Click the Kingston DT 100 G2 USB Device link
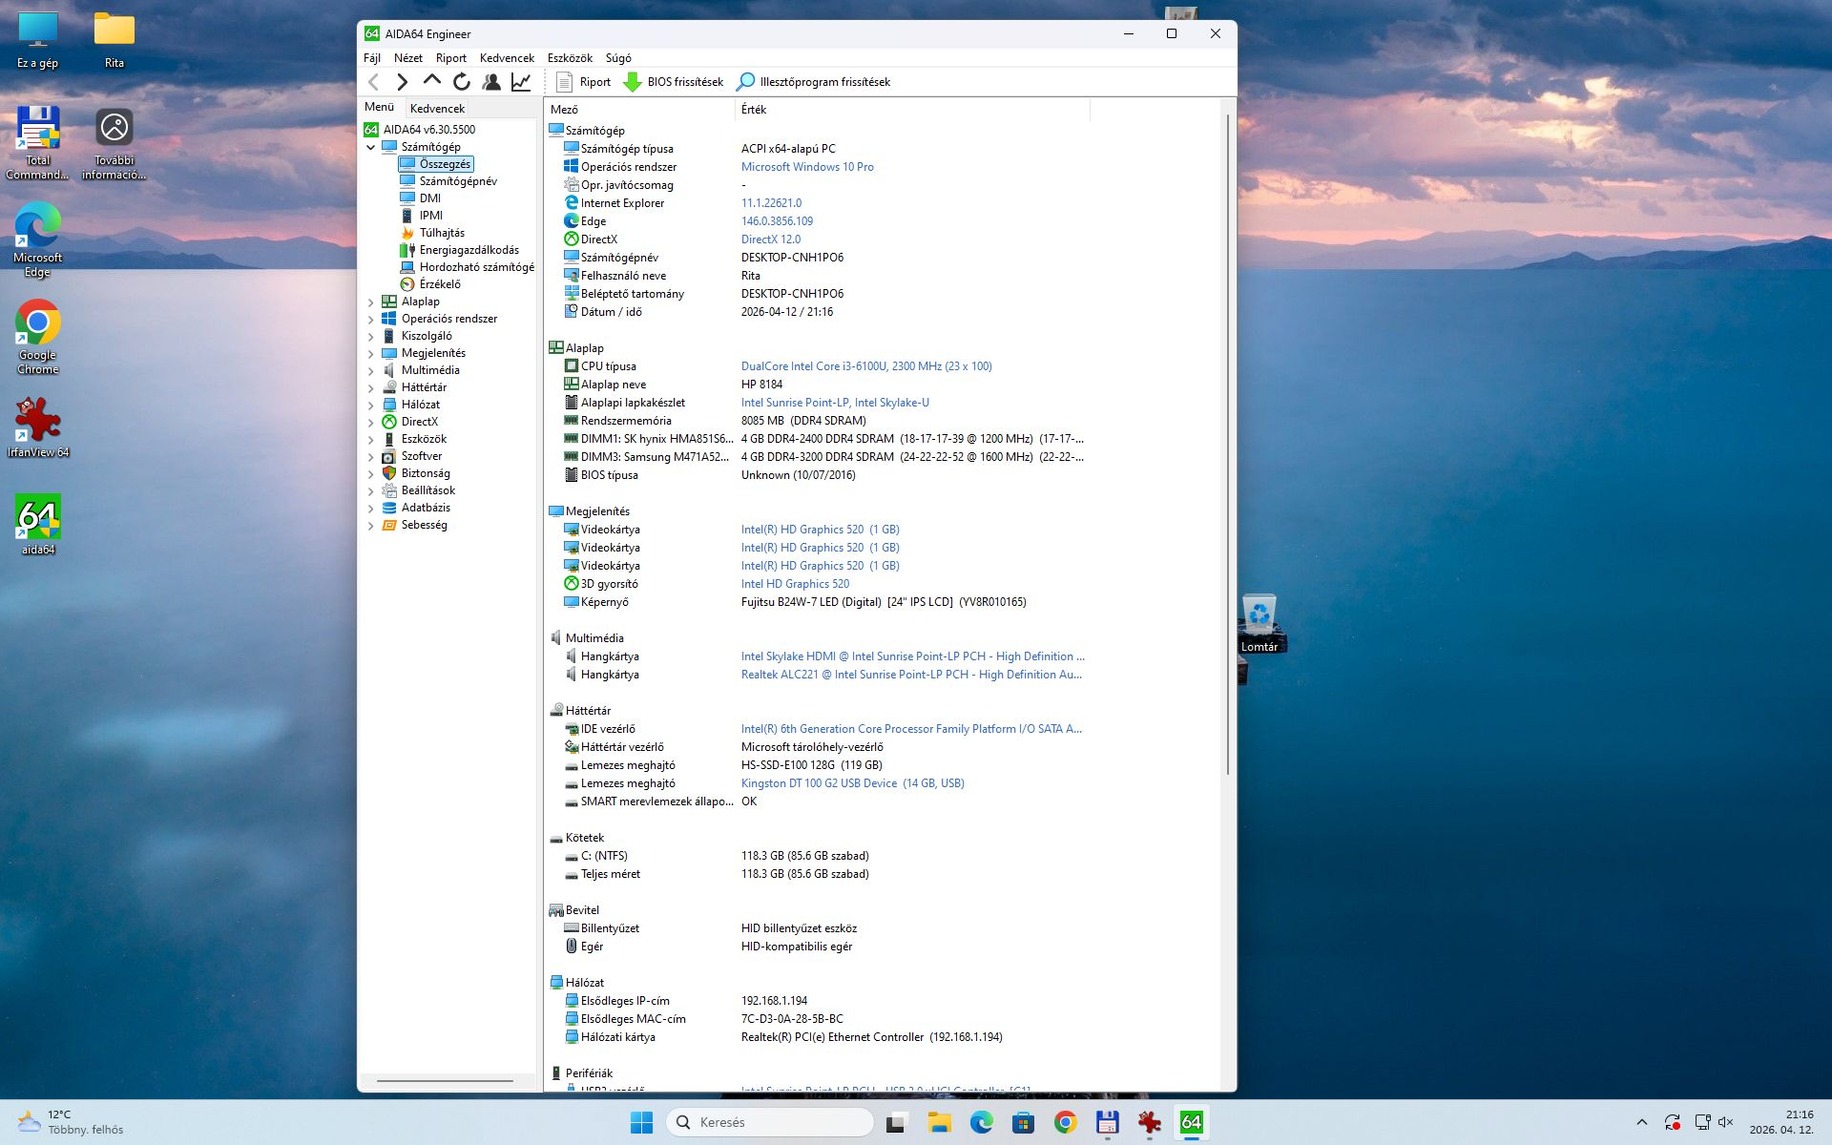This screenshot has width=1832, height=1145. point(852,783)
